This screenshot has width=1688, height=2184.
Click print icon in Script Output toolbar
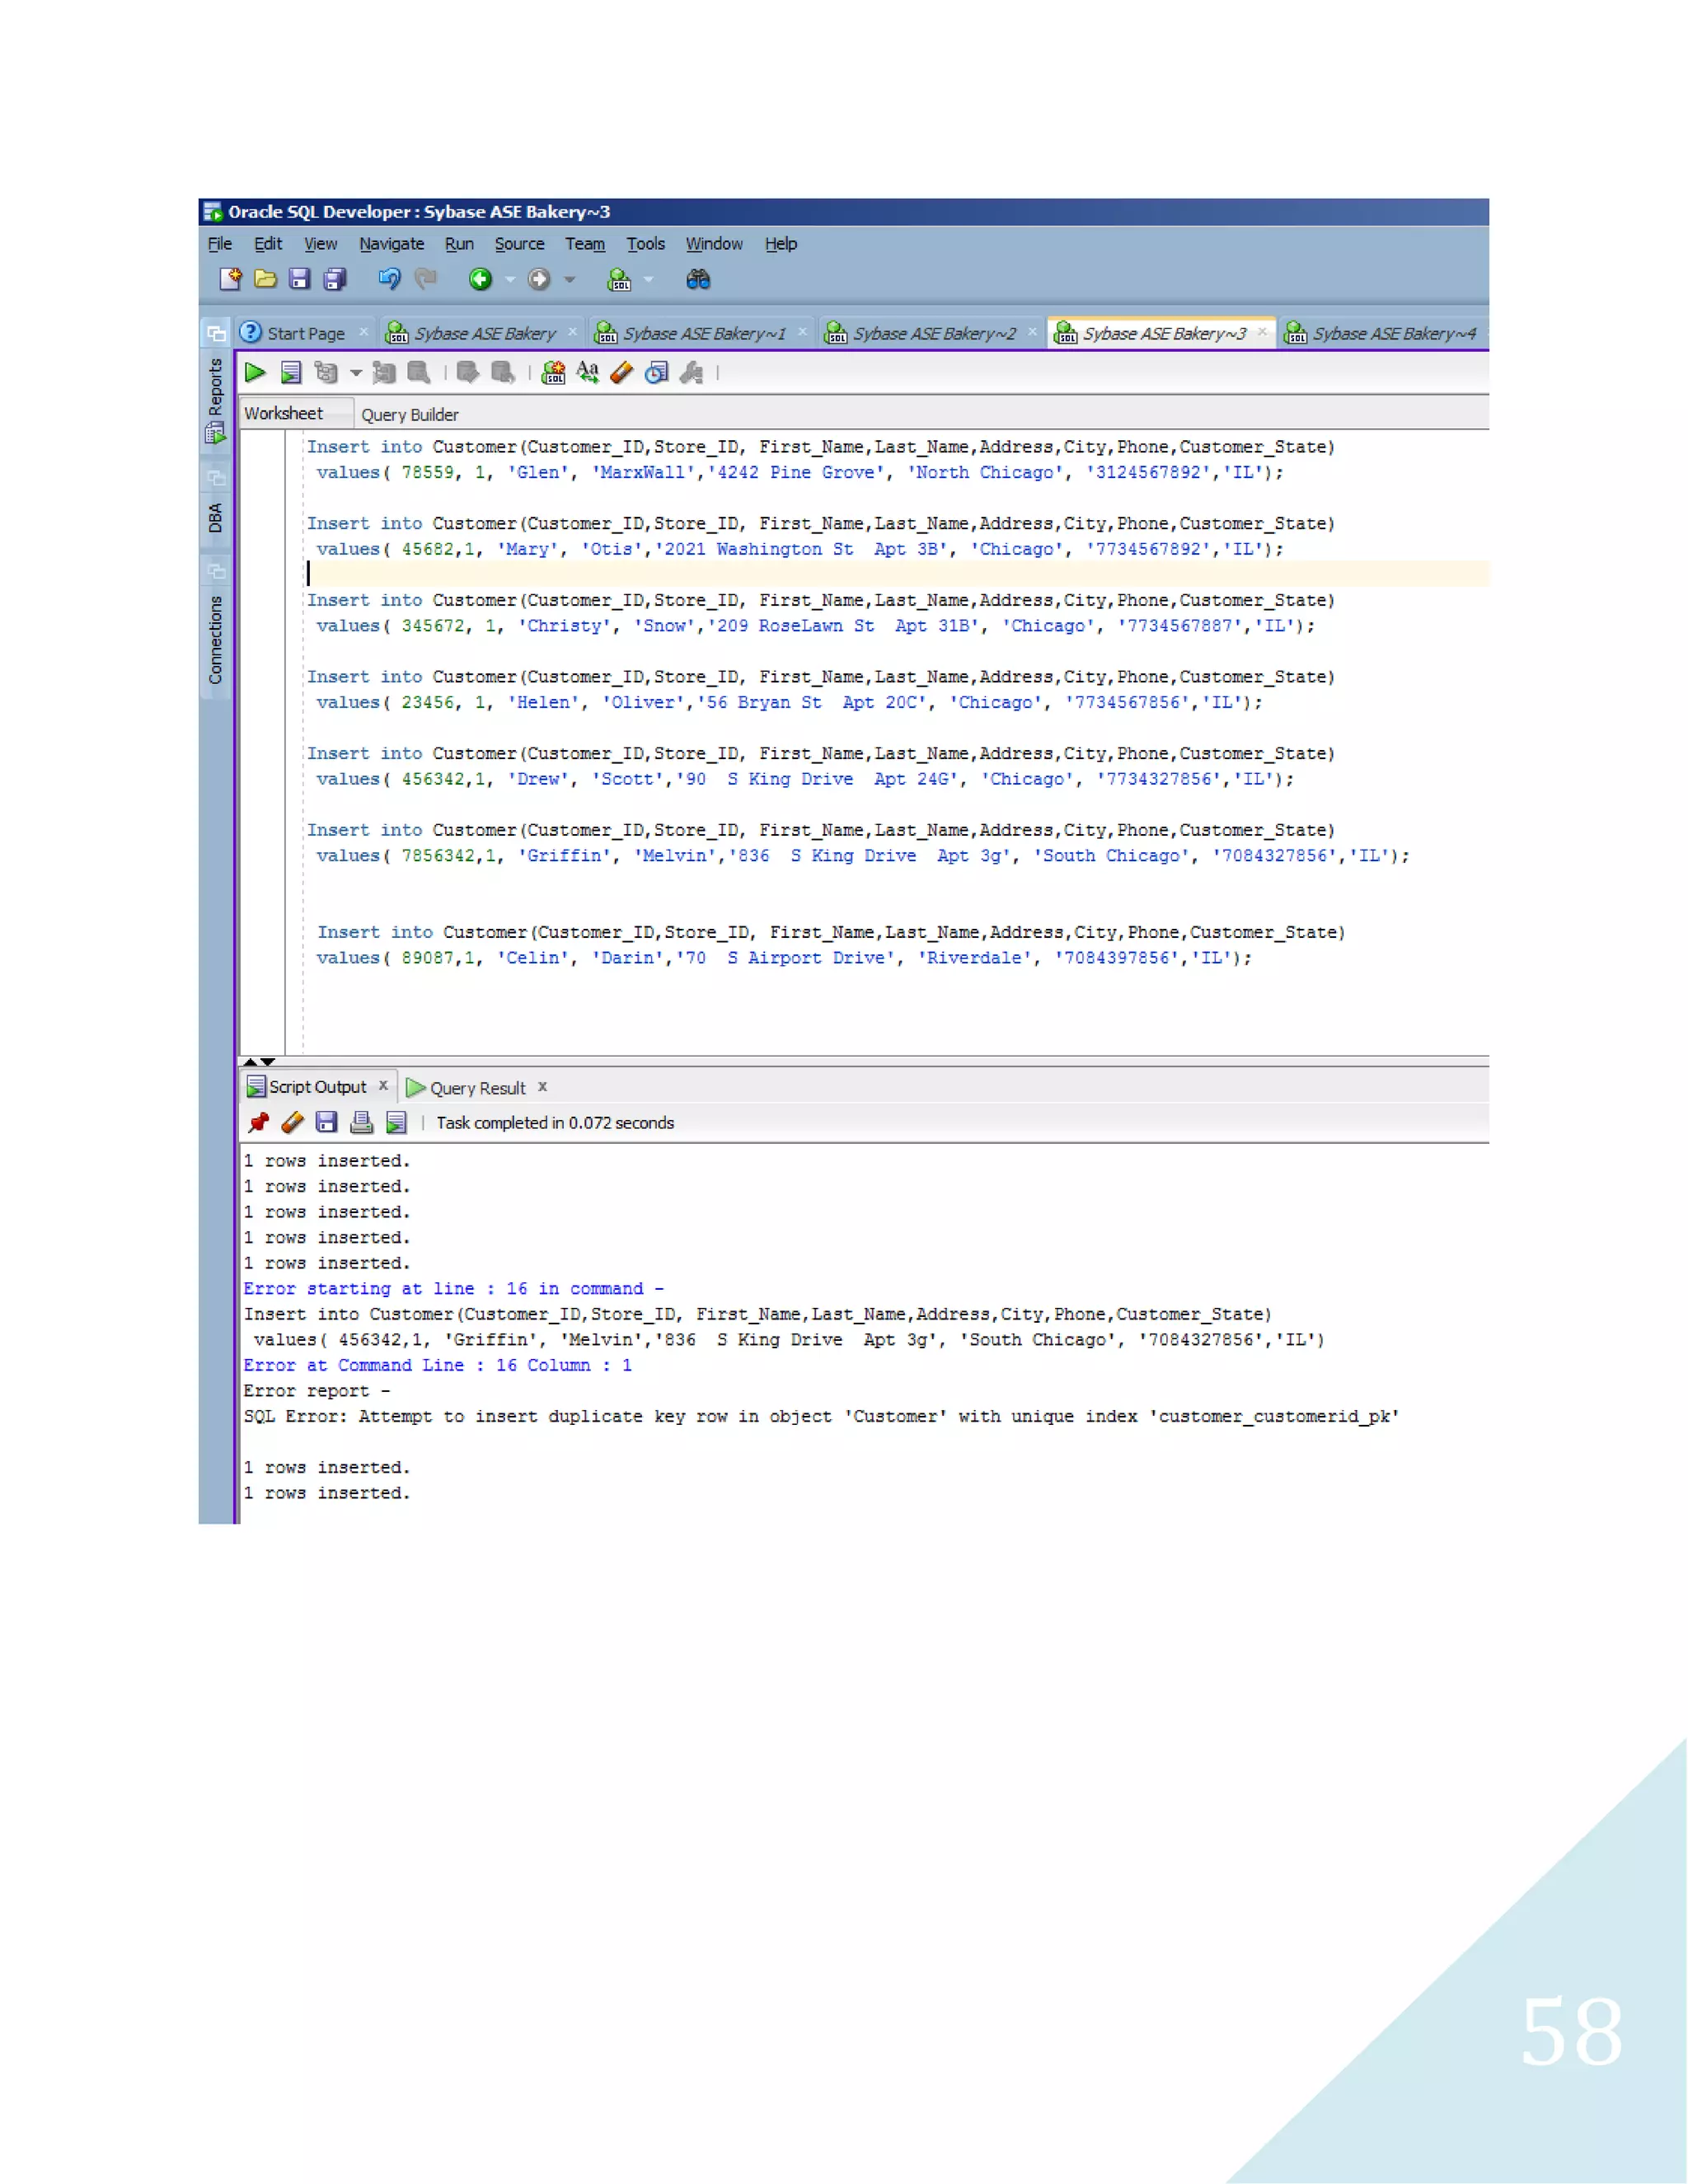point(362,1123)
